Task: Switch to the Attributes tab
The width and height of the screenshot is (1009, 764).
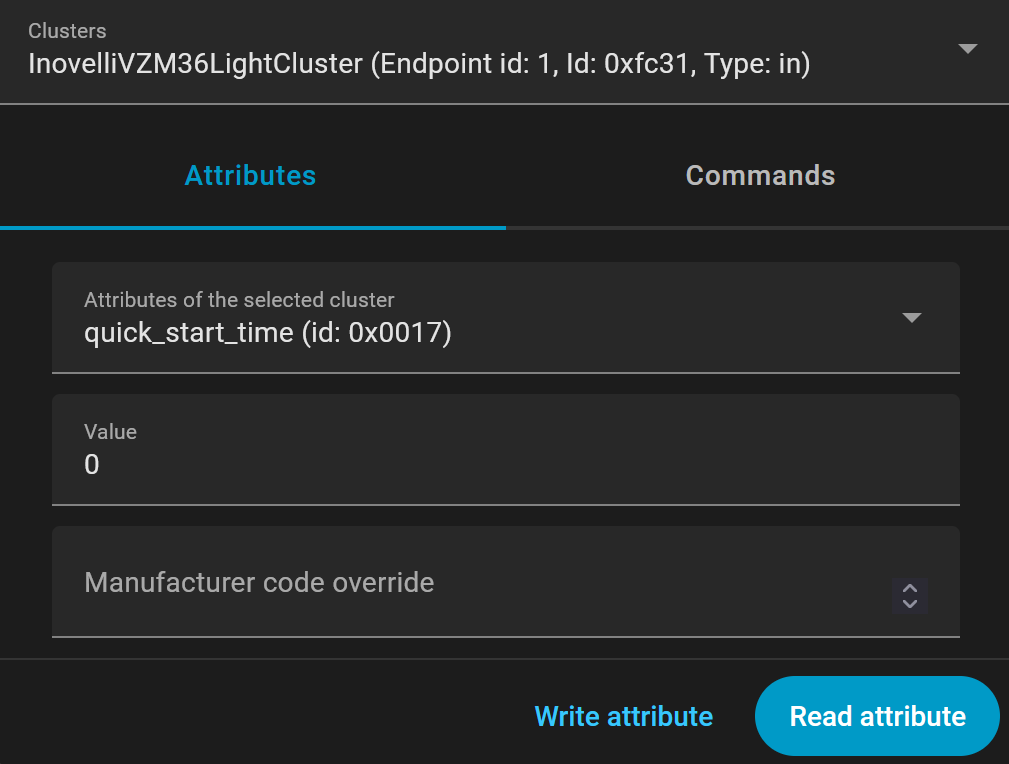Action: coord(251,176)
